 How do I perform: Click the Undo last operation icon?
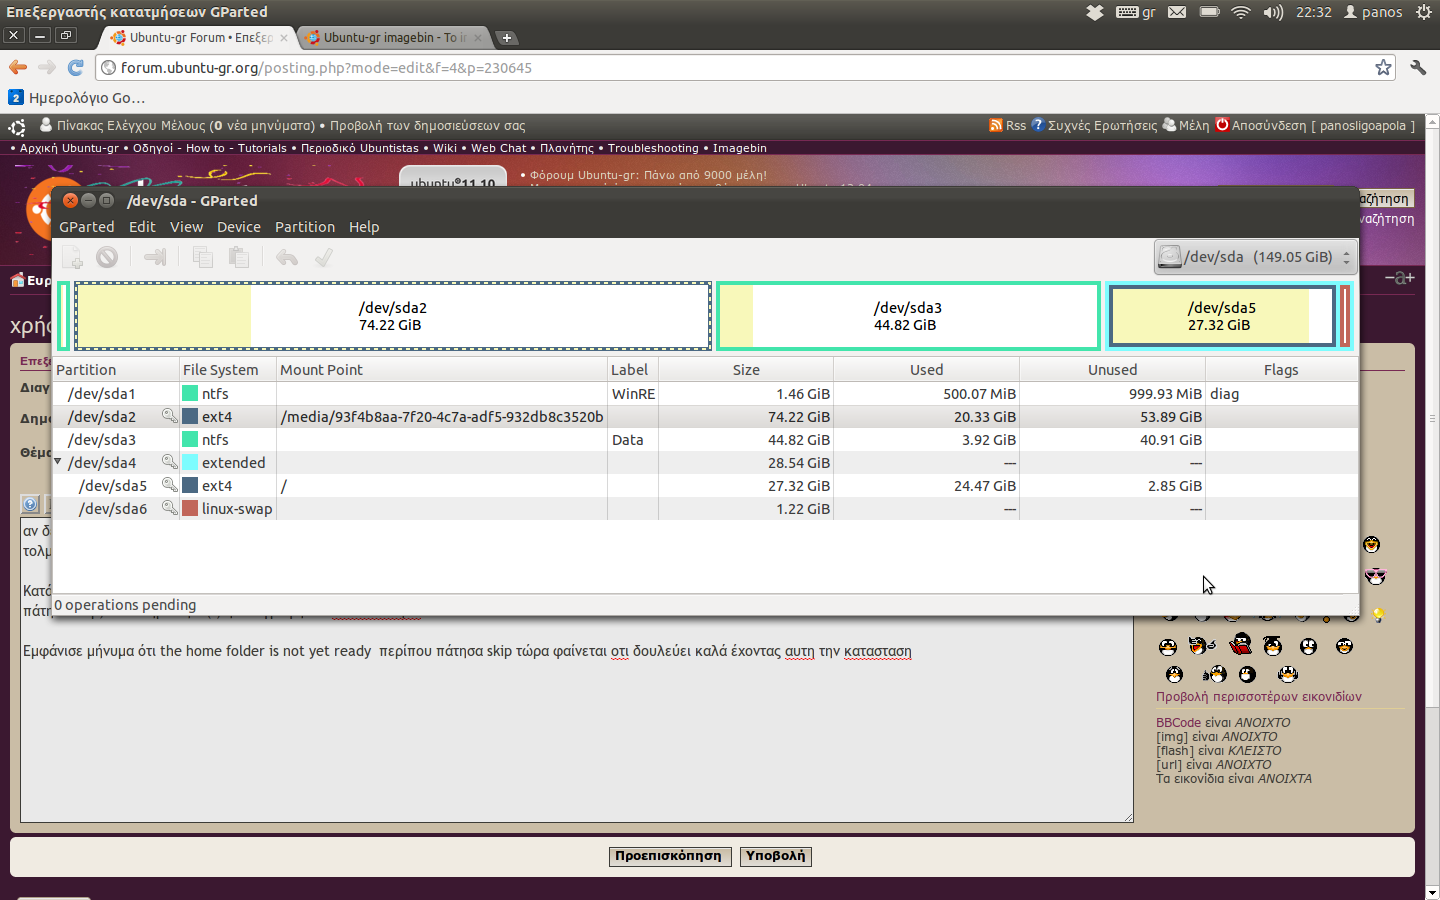287,258
